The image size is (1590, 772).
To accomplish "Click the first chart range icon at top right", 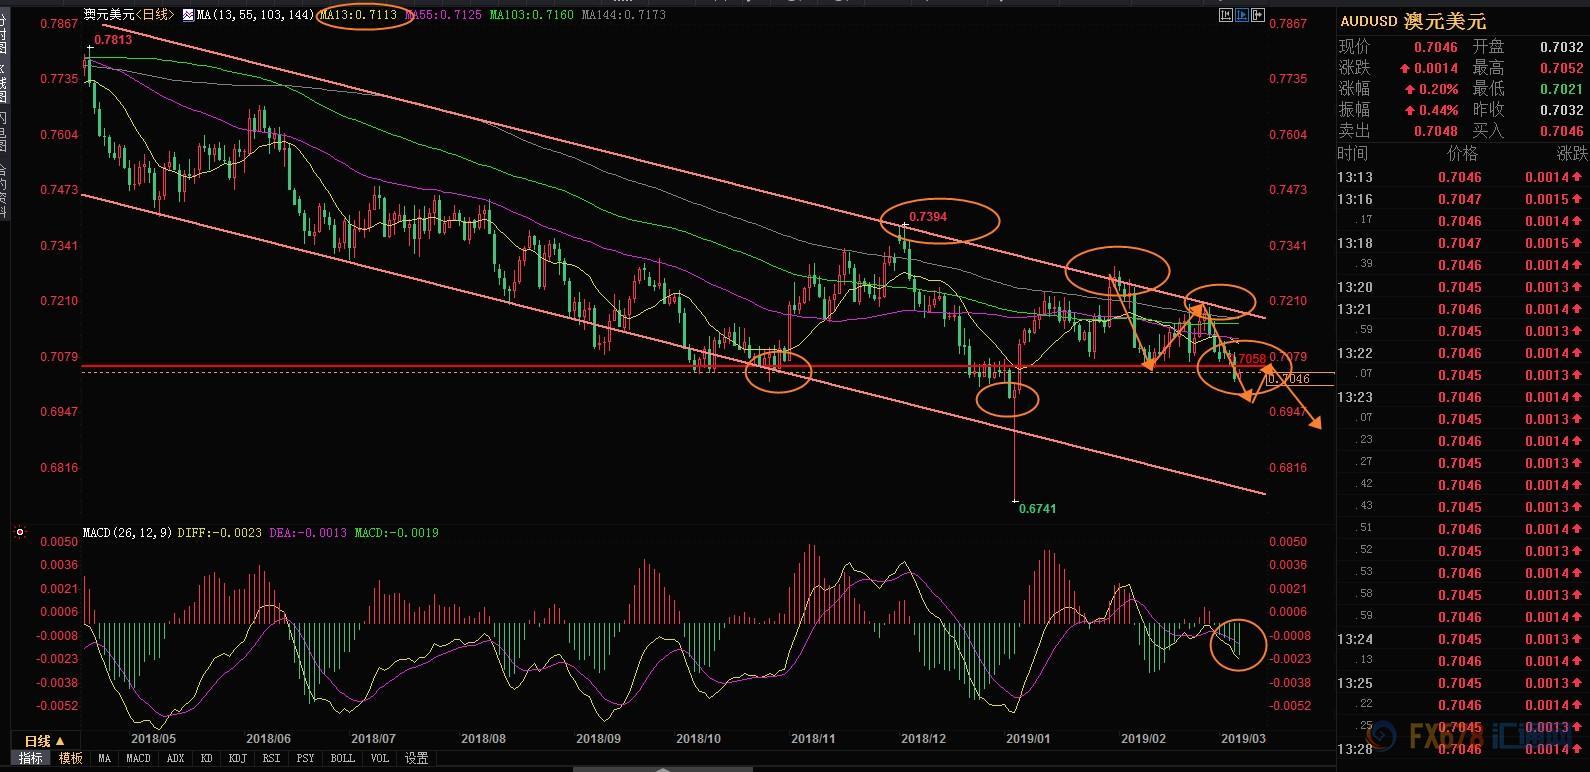I will coord(1226,15).
